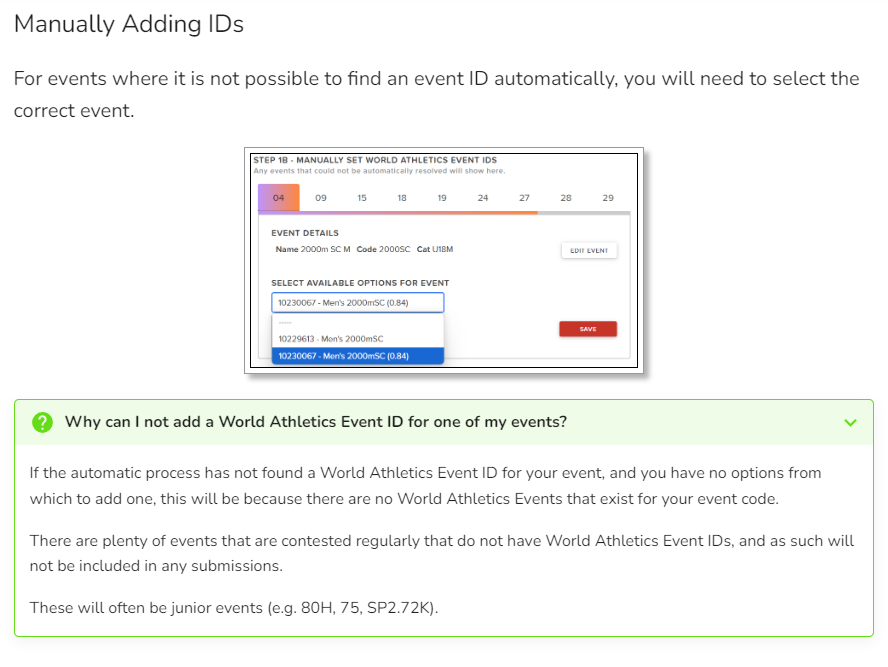Select tab 04 in the screenshot
Viewport: 888px width, 667px height.
[279, 198]
